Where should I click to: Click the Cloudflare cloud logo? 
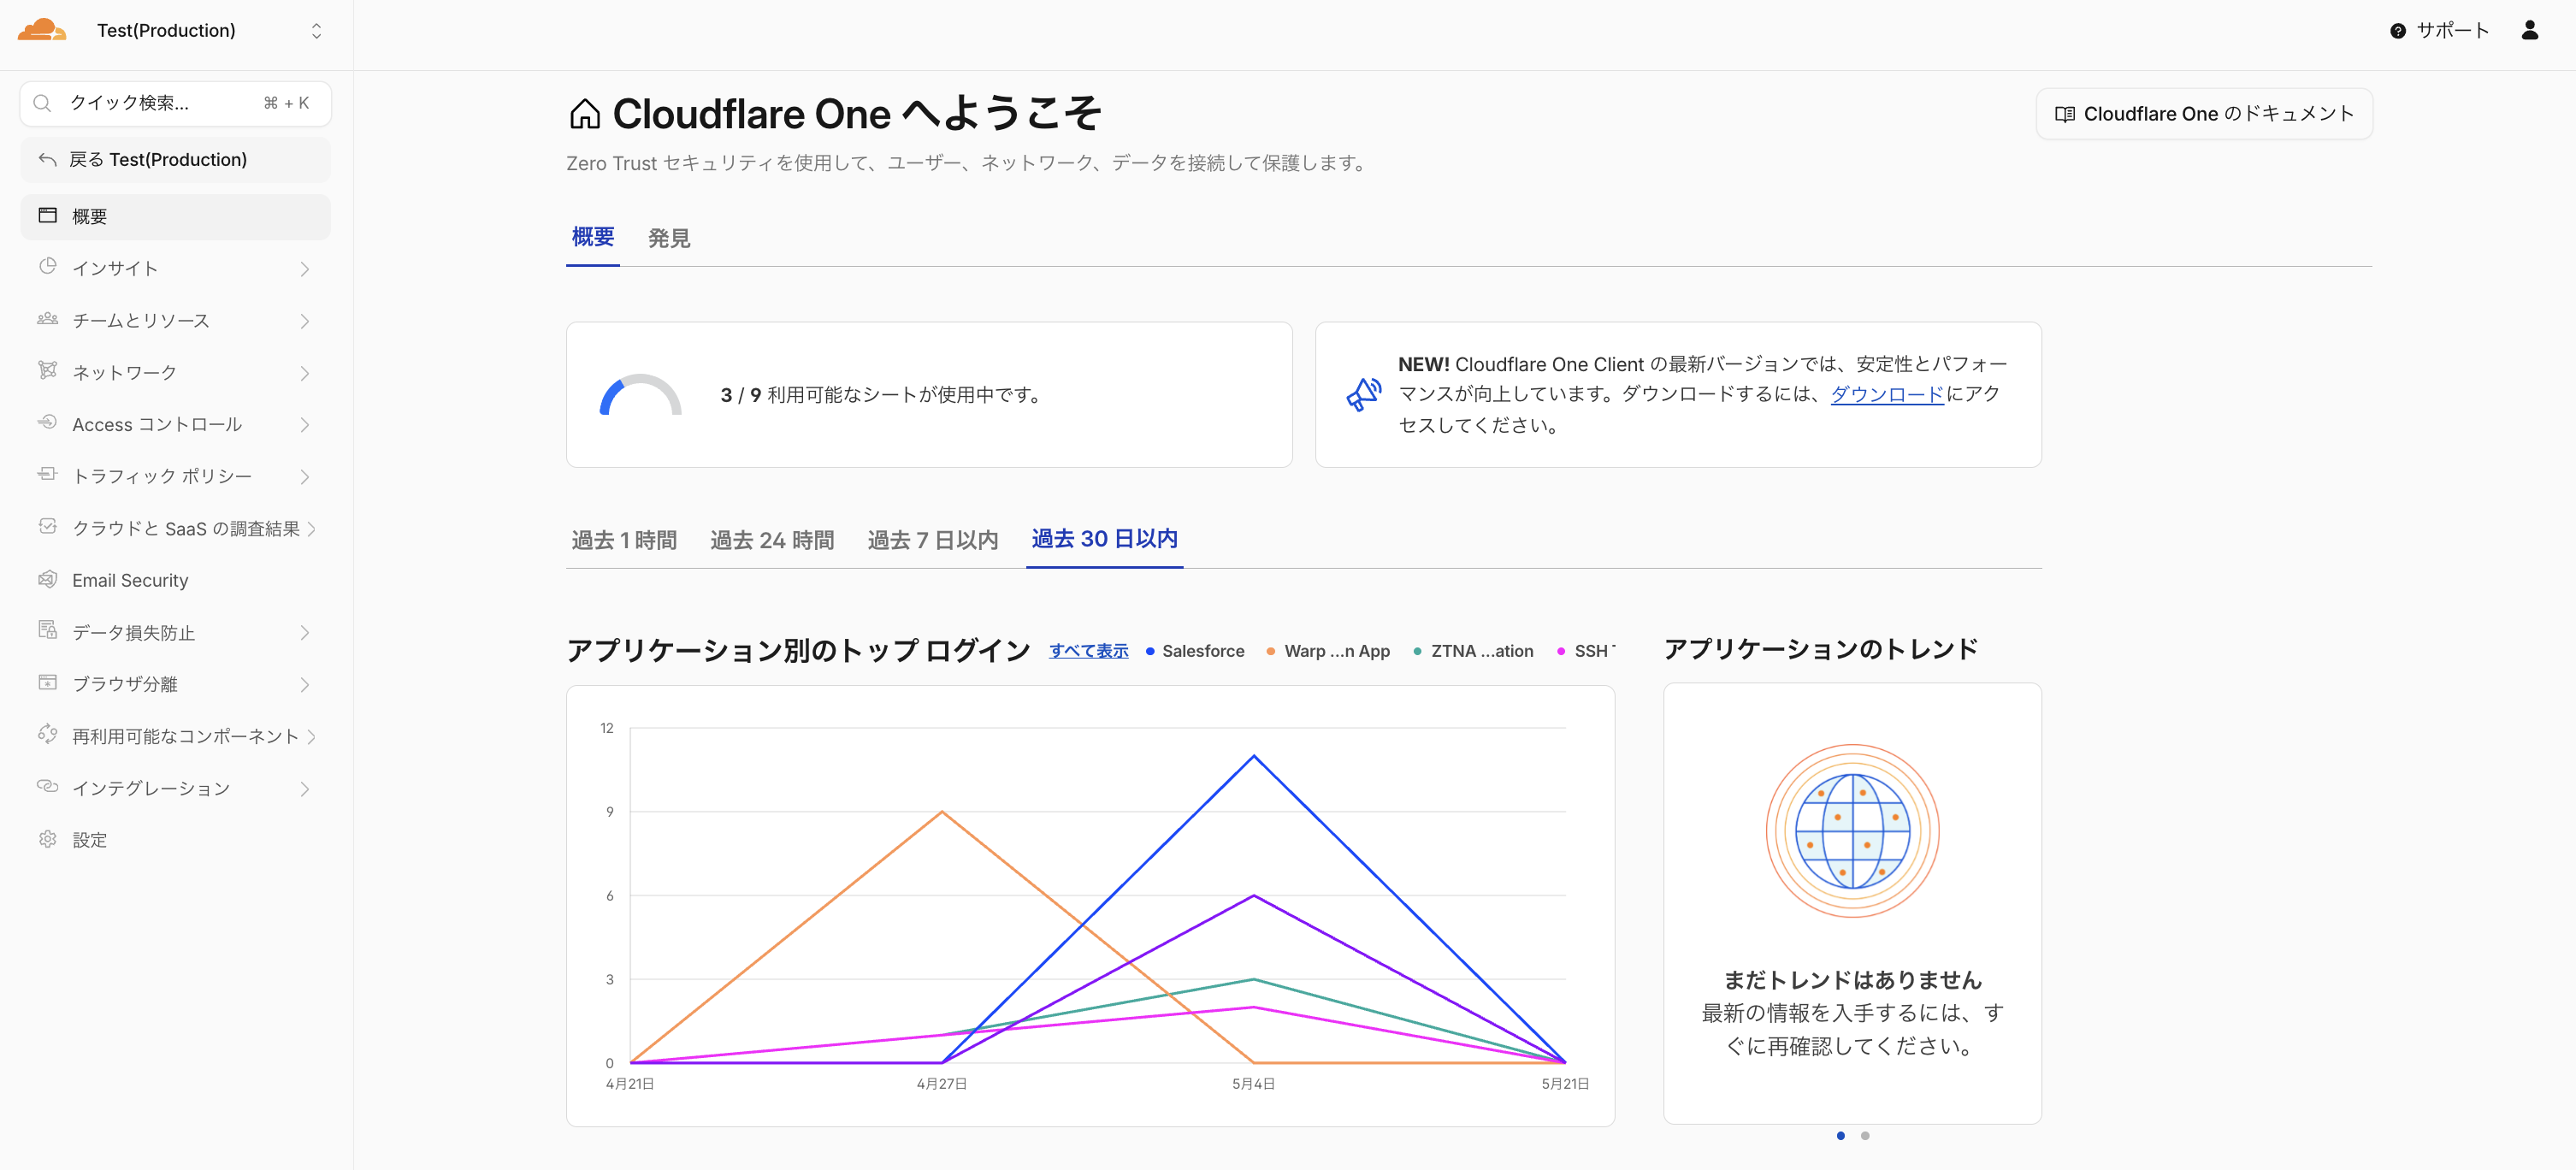tap(42, 30)
